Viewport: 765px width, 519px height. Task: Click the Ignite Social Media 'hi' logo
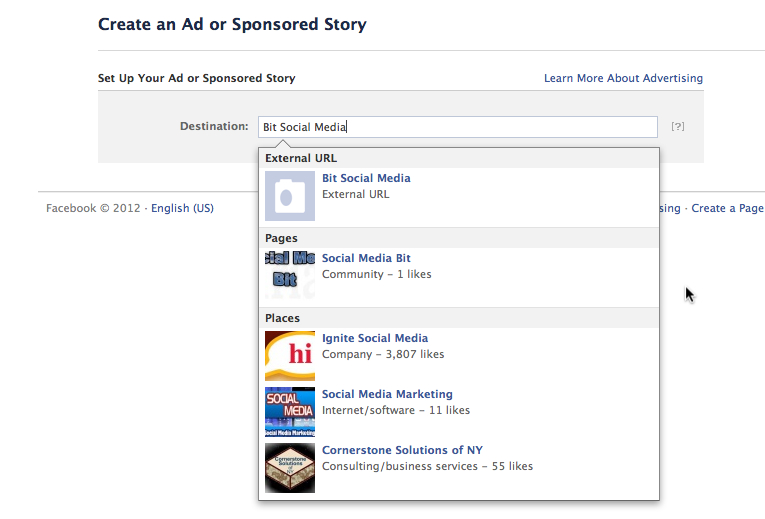click(290, 356)
